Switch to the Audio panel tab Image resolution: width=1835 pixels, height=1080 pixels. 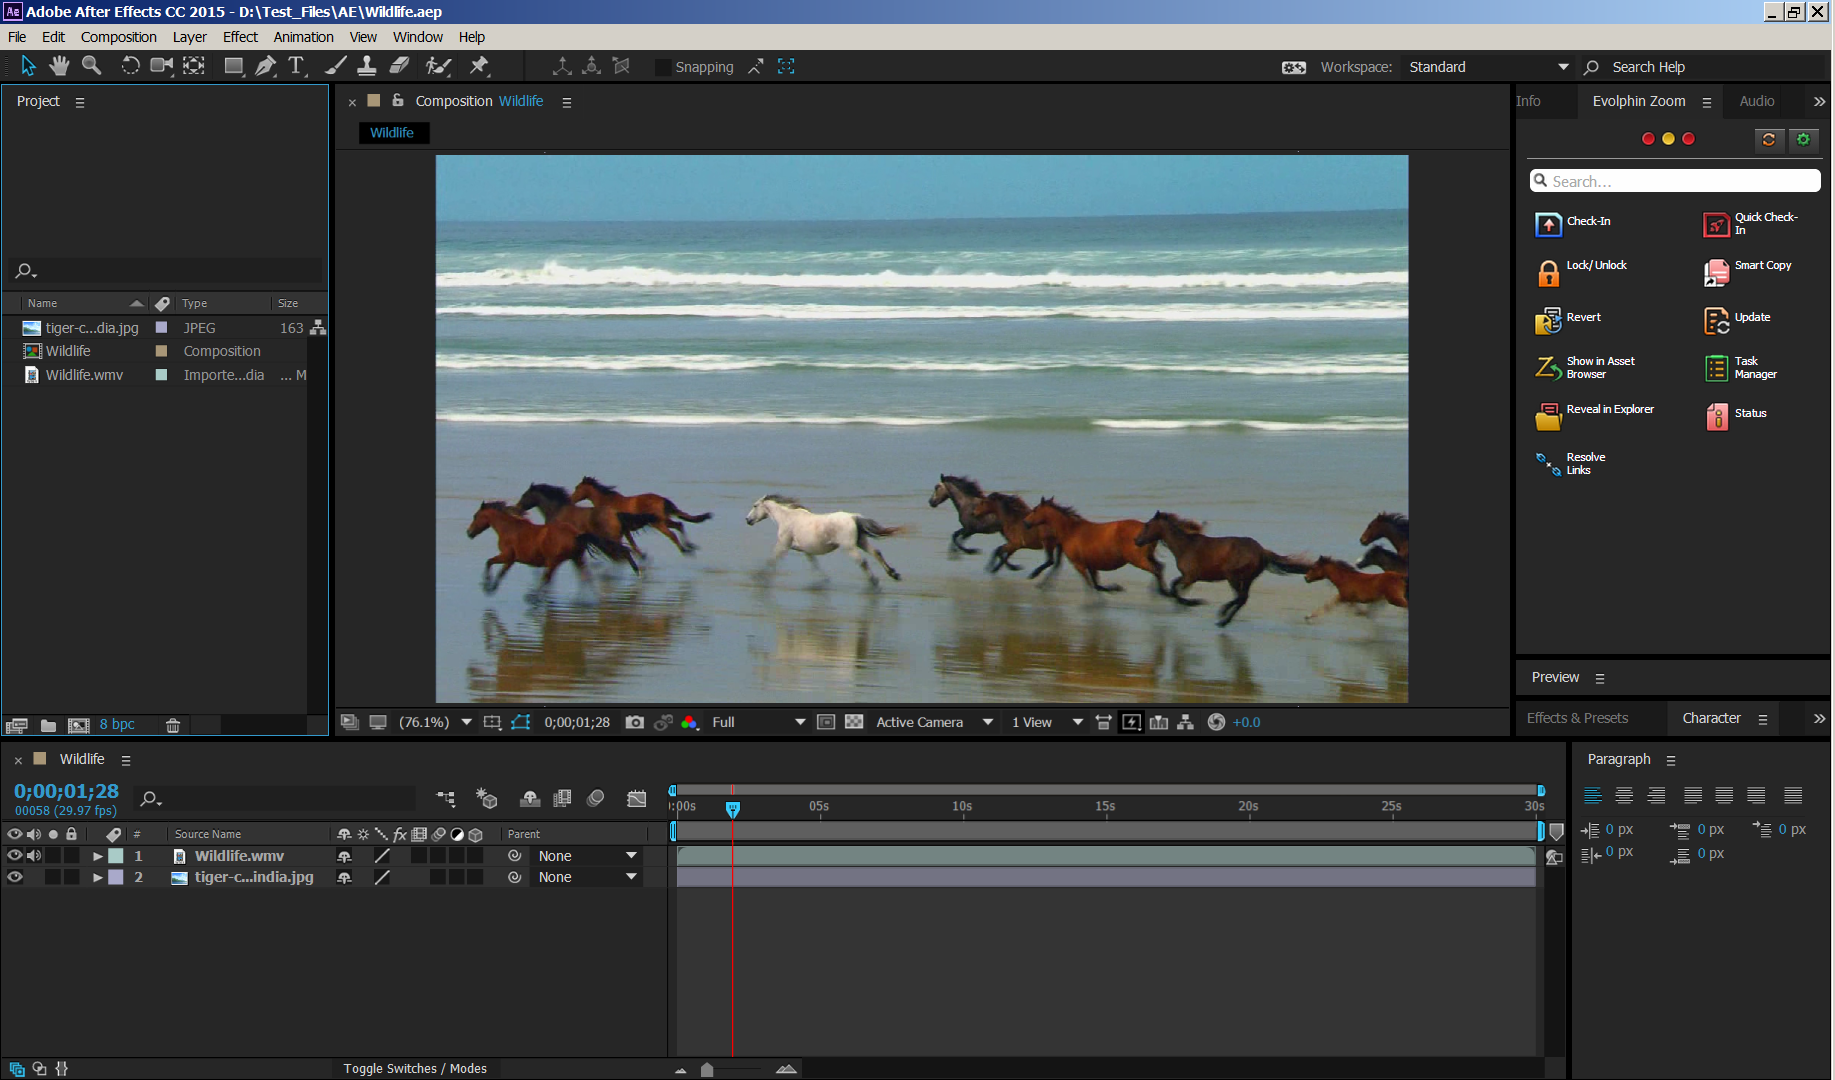pyautogui.click(x=1756, y=101)
